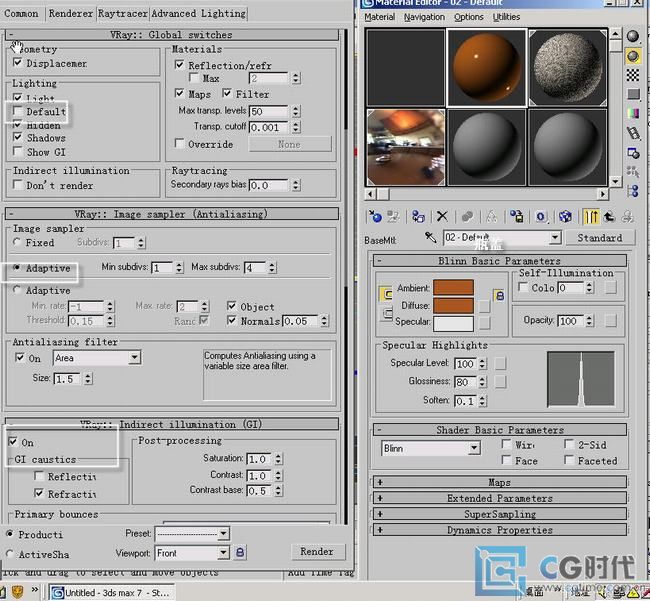This screenshot has height=601, width=650.
Task: Click map button beside Diffuse swatch
Action: pyautogui.click(x=484, y=306)
